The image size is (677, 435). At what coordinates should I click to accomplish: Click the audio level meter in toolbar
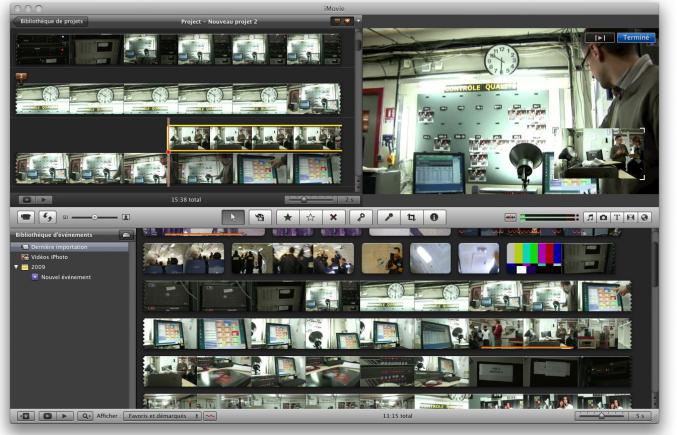coord(549,218)
